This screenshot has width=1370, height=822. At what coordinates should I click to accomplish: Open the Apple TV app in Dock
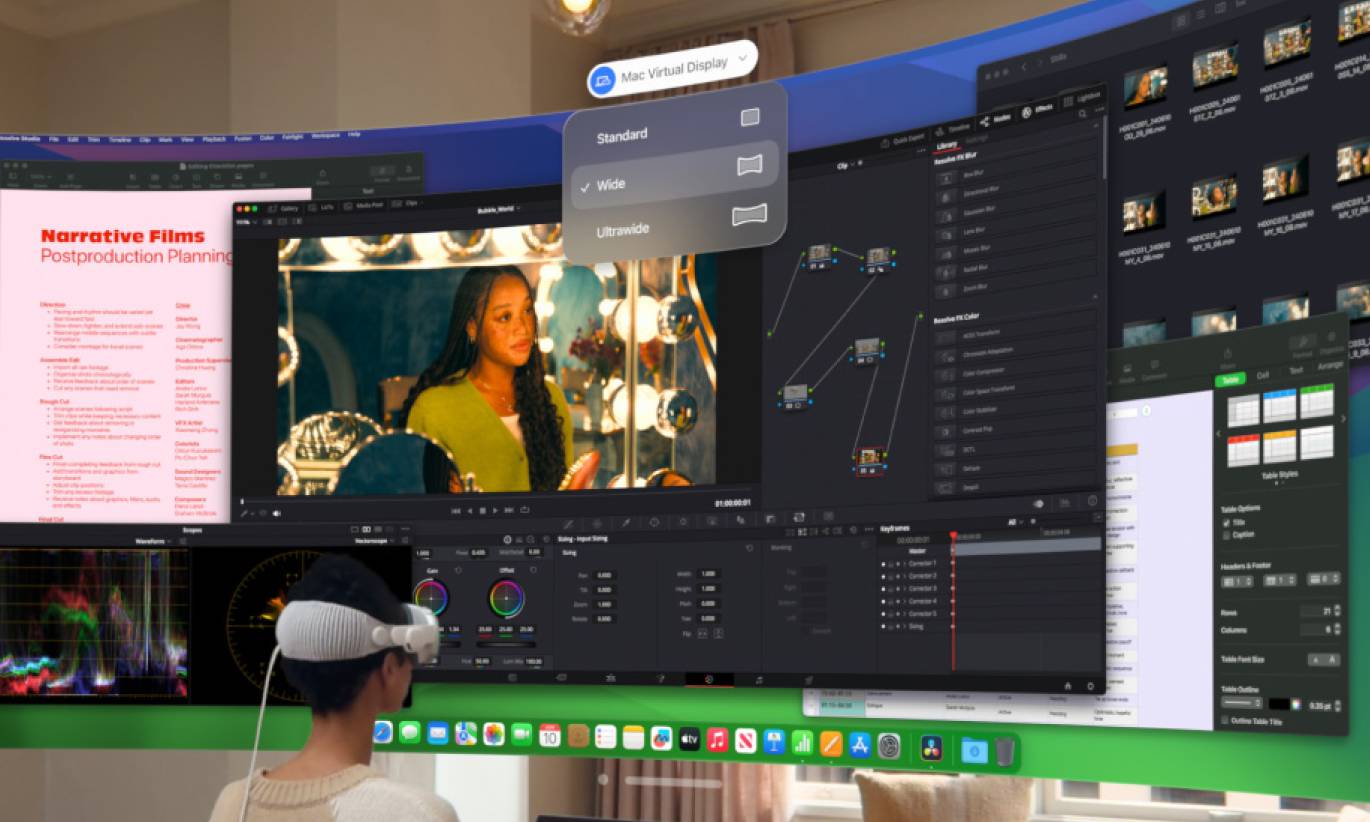(689, 739)
